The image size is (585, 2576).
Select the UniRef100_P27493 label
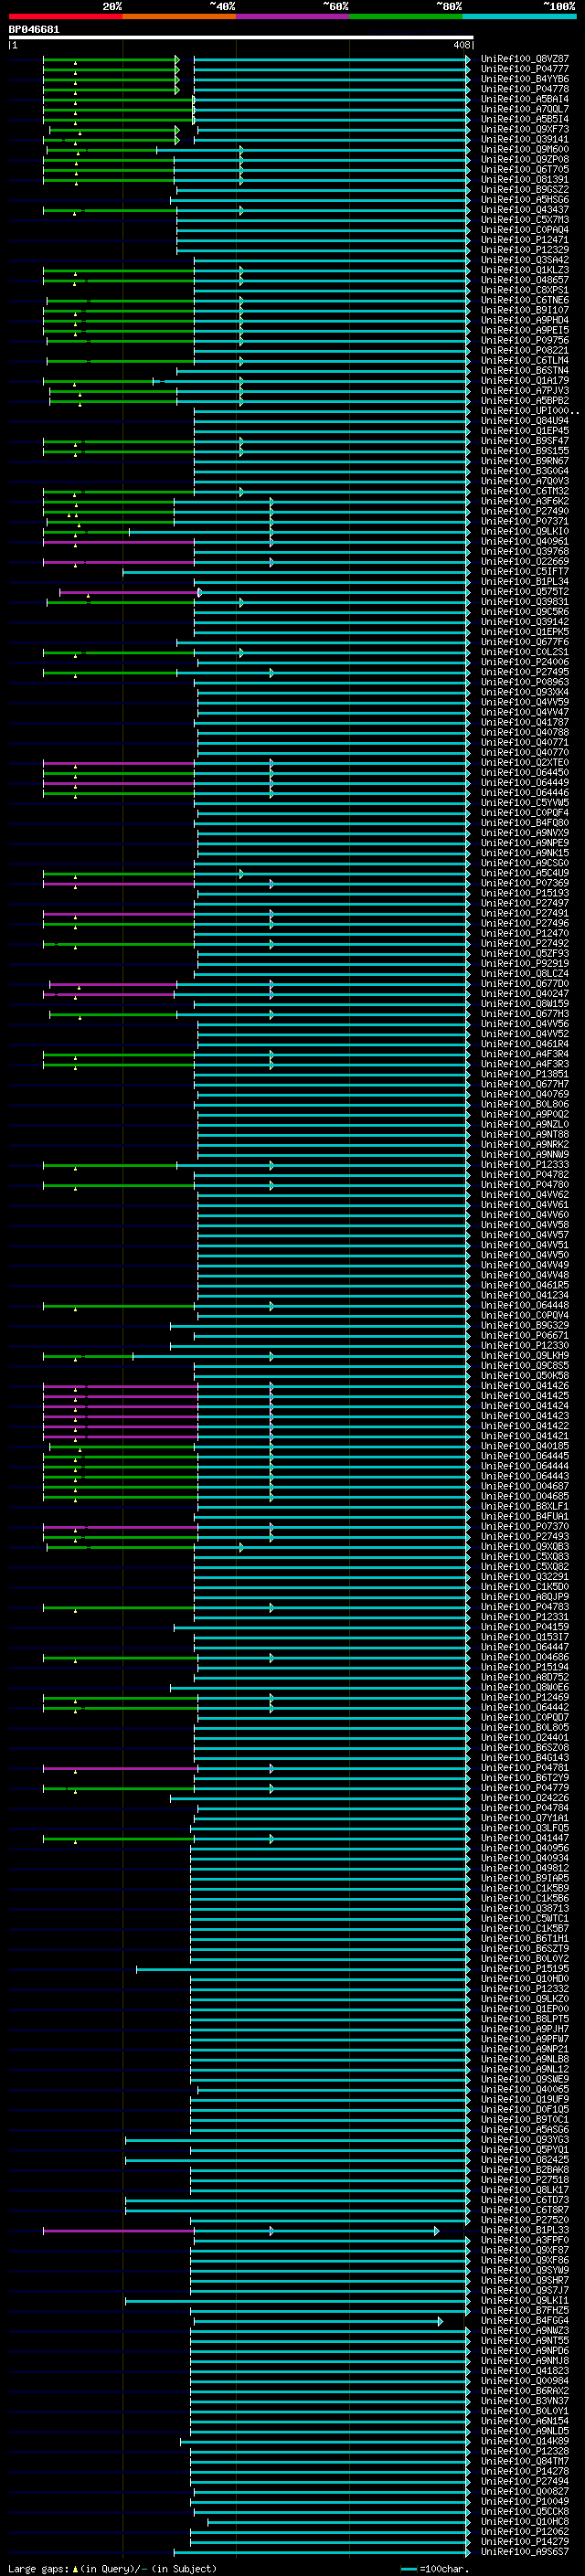(525, 1537)
